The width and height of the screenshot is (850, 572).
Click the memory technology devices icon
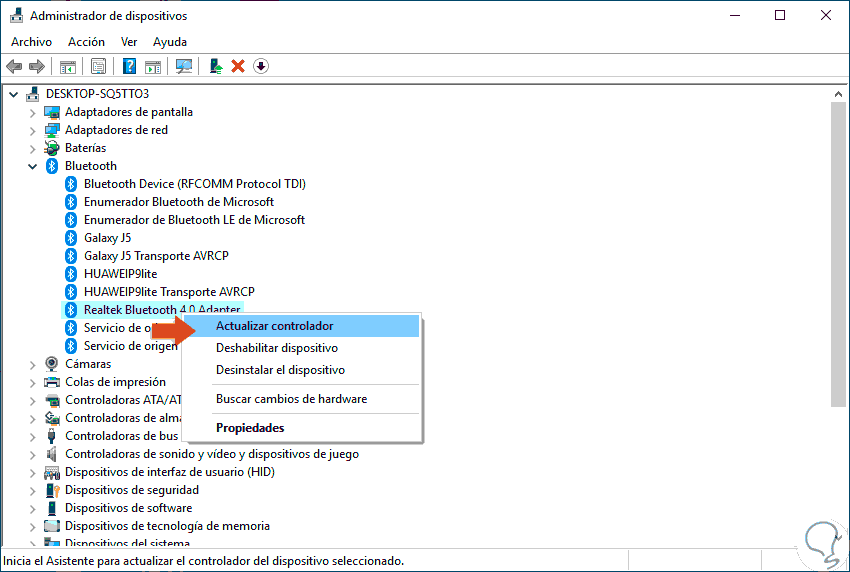(51, 526)
